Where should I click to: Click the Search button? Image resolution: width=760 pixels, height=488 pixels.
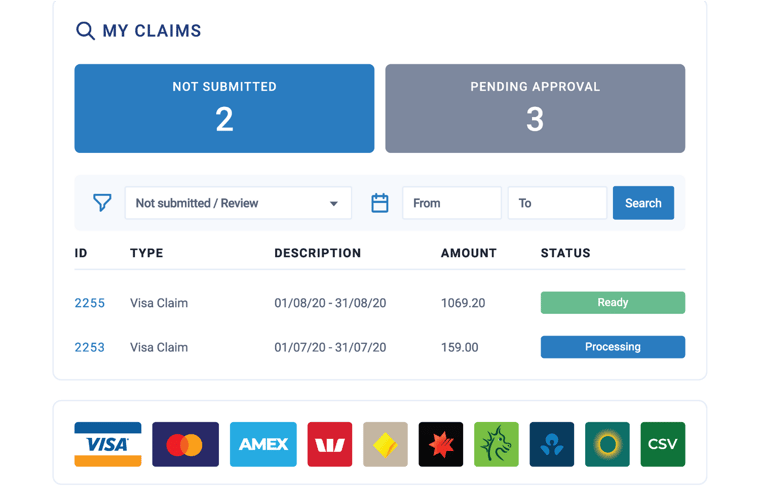pyautogui.click(x=643, y=203)
